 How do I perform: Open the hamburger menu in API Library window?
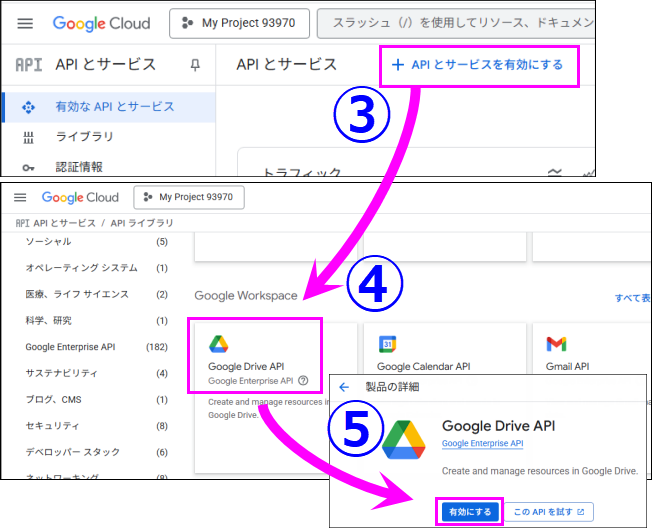(20, 197)
